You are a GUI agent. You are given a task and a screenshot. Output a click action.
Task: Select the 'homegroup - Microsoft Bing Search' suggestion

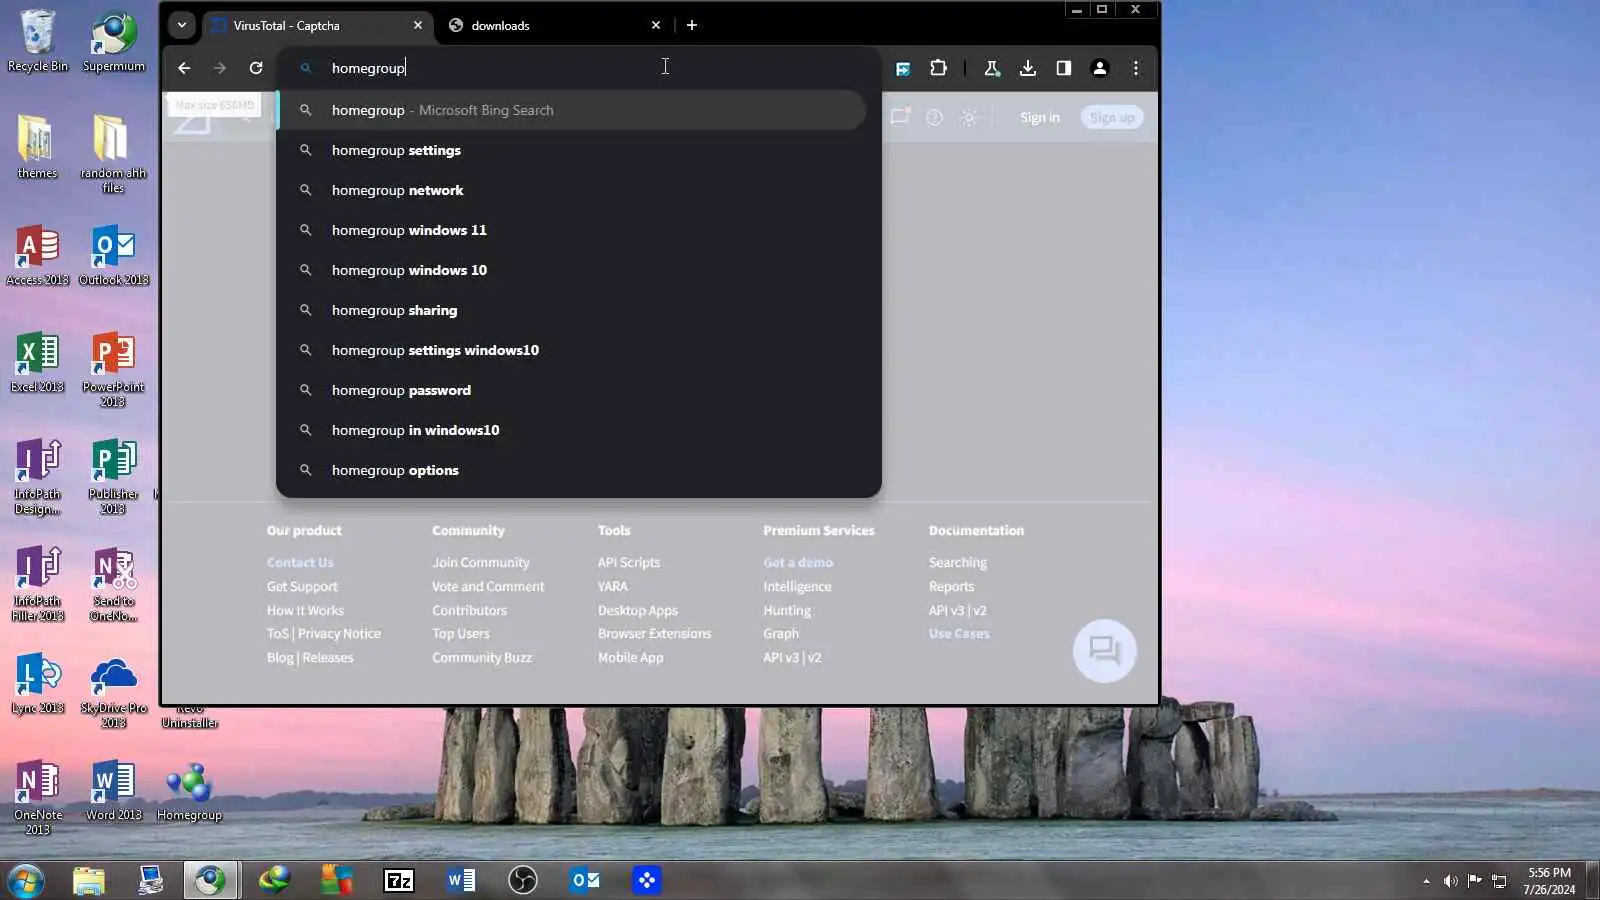pyautogui.click(x=571, y=110)
